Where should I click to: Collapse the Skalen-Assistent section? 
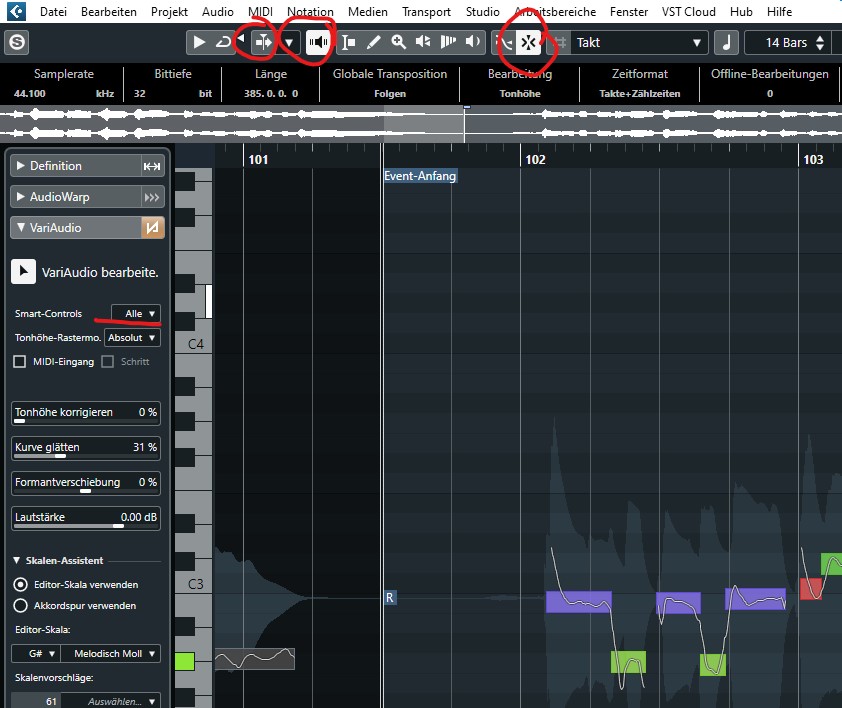pyautogui.click(x=17, y=560)
